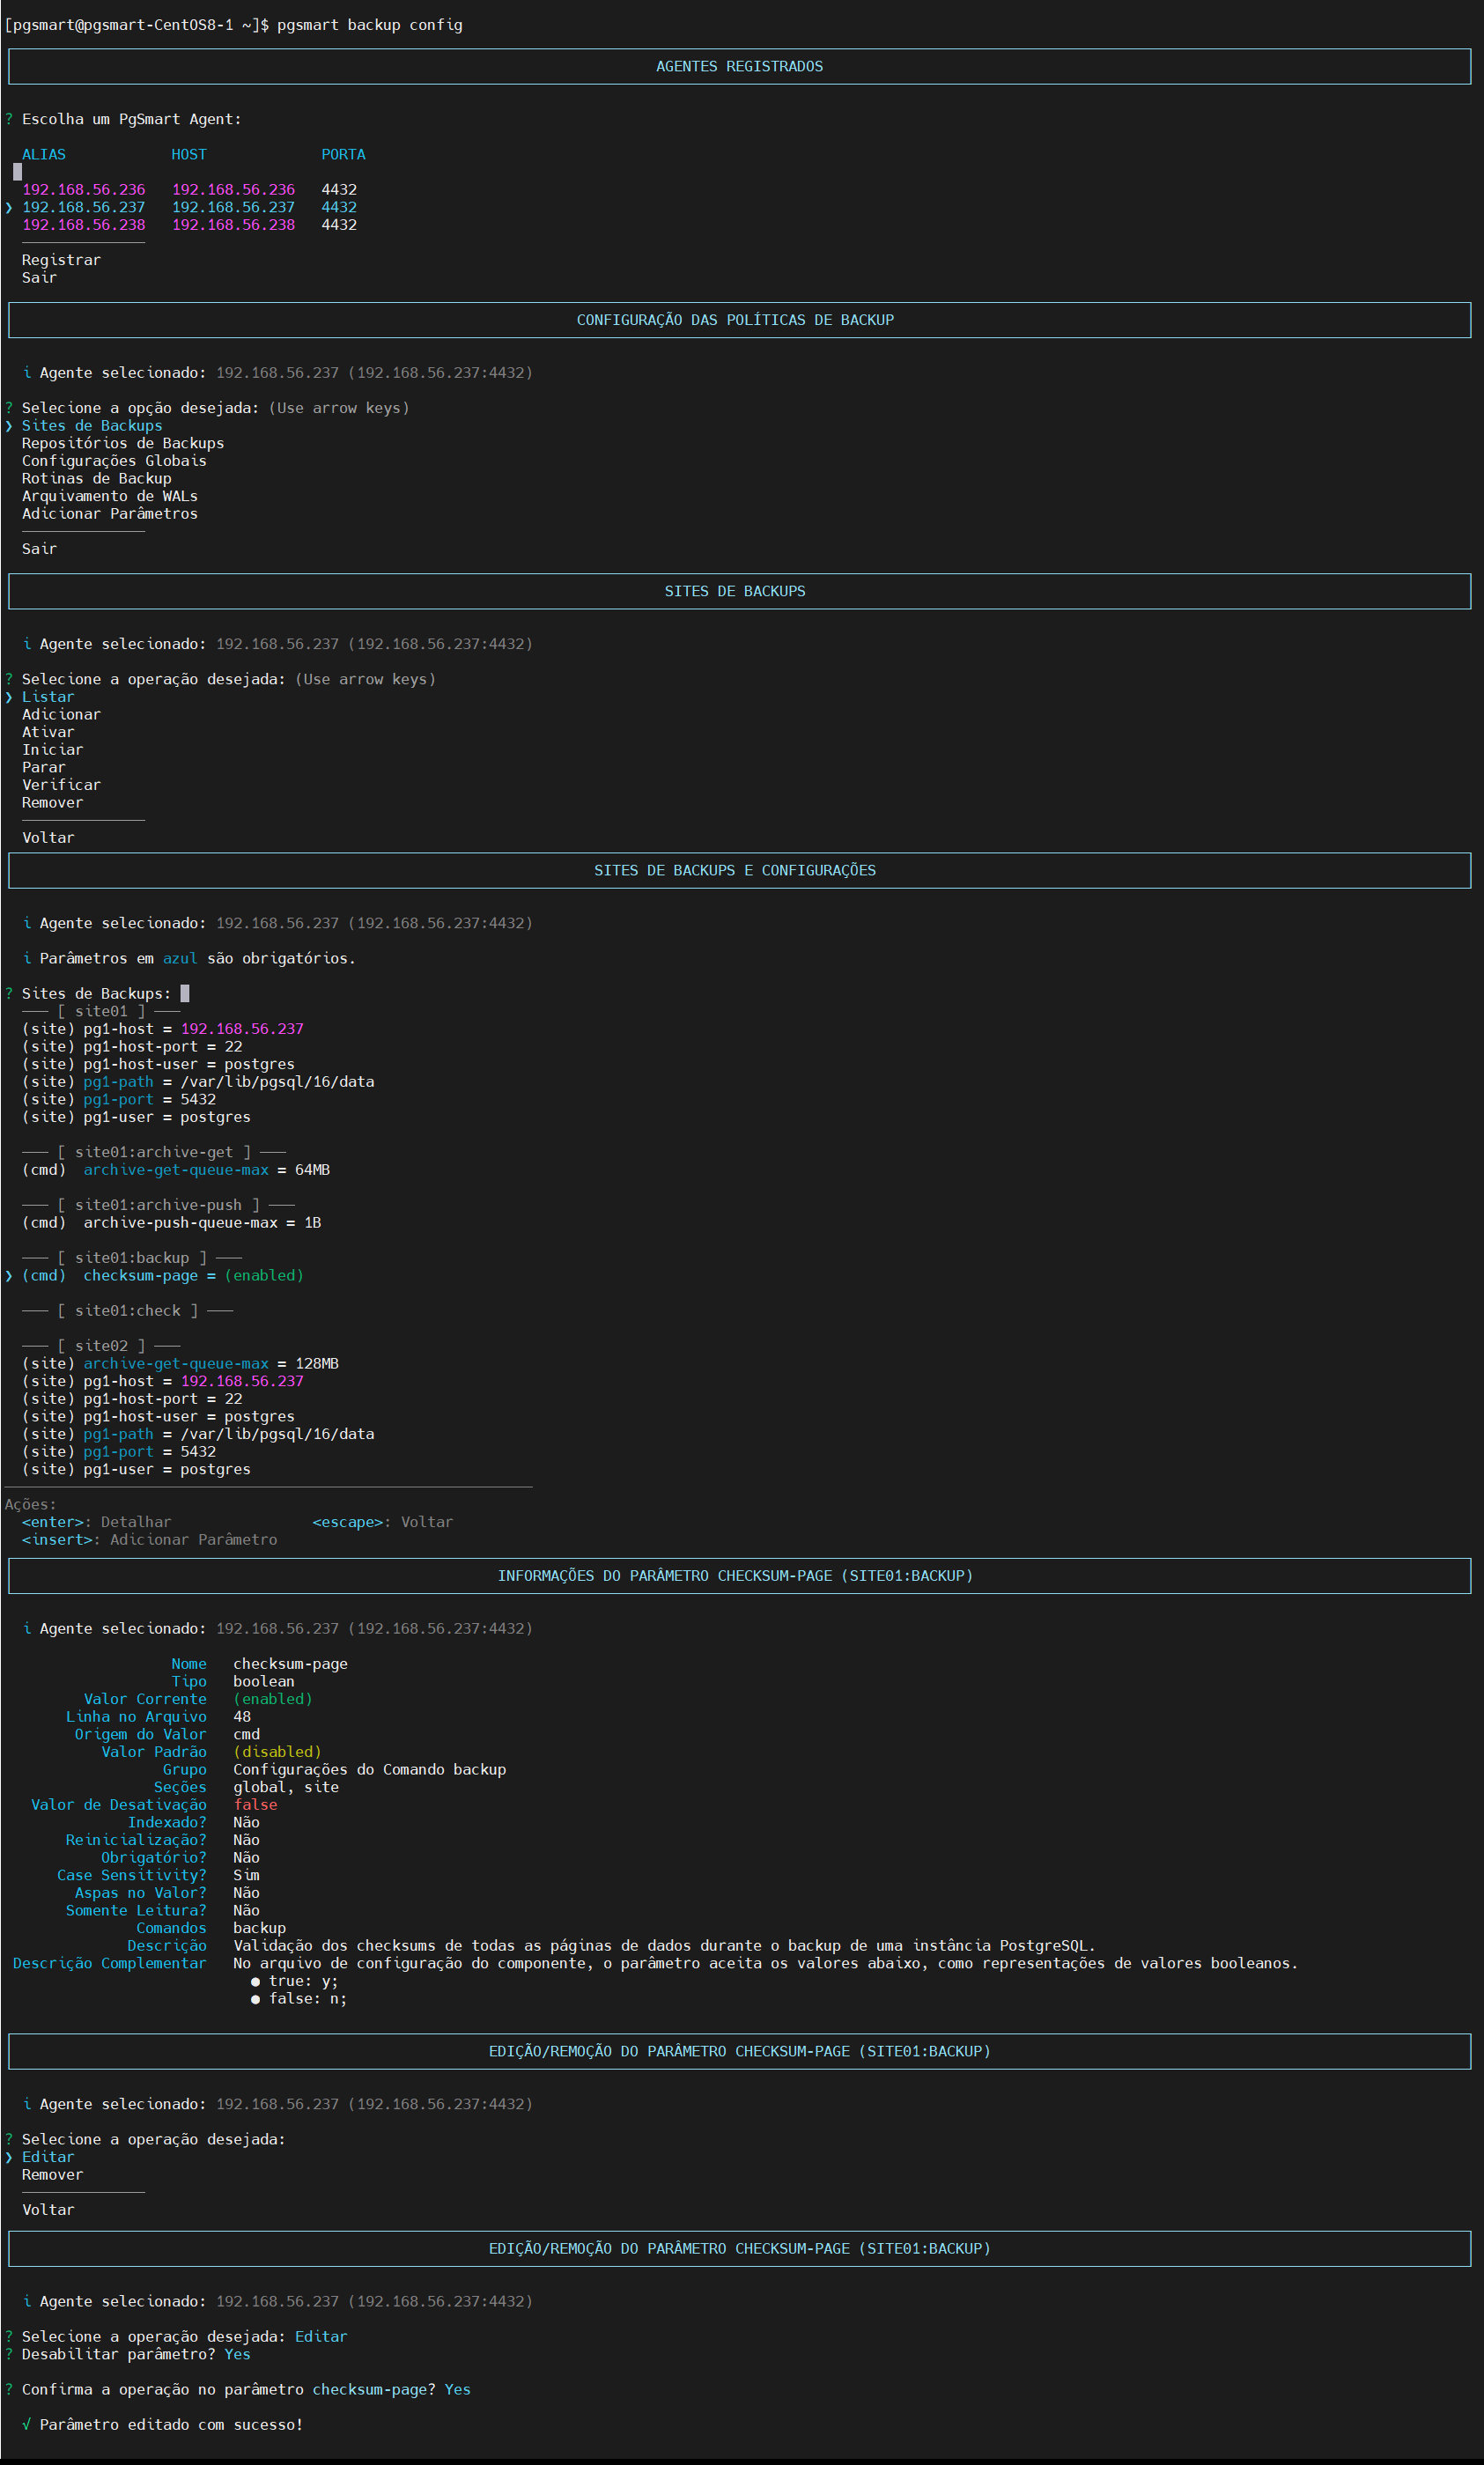Click the ALIAS column header
This screenshot has width=1484, height=2465.
[x=44, y=154]
